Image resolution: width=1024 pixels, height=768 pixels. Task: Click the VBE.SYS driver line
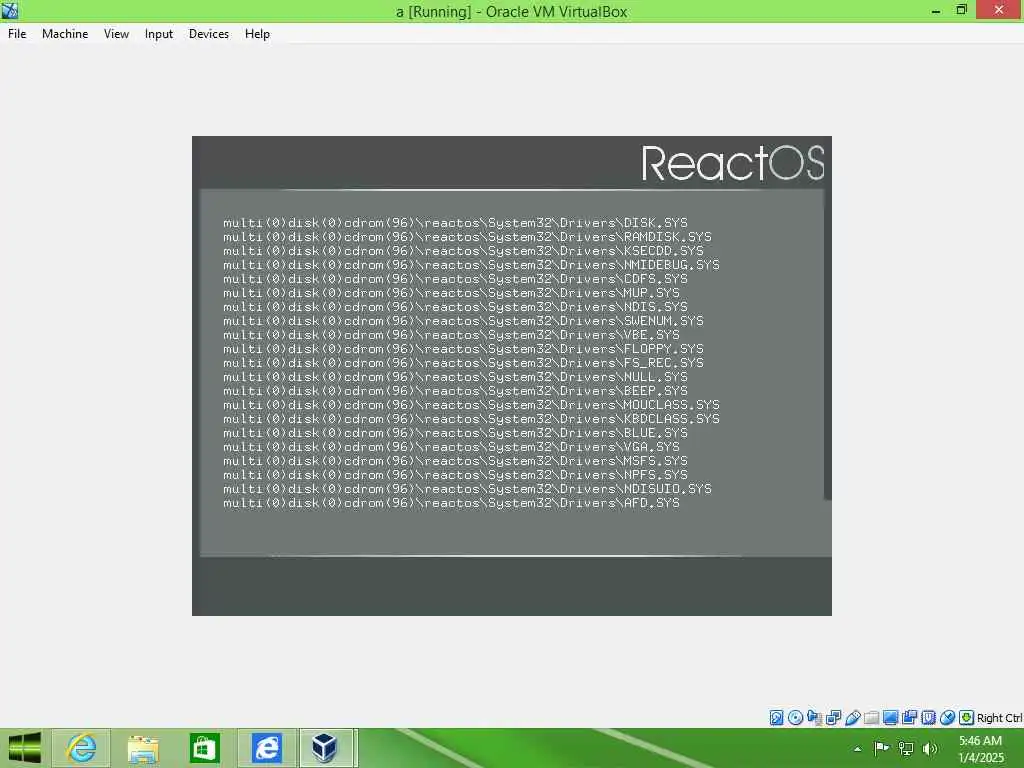[451, 335]
